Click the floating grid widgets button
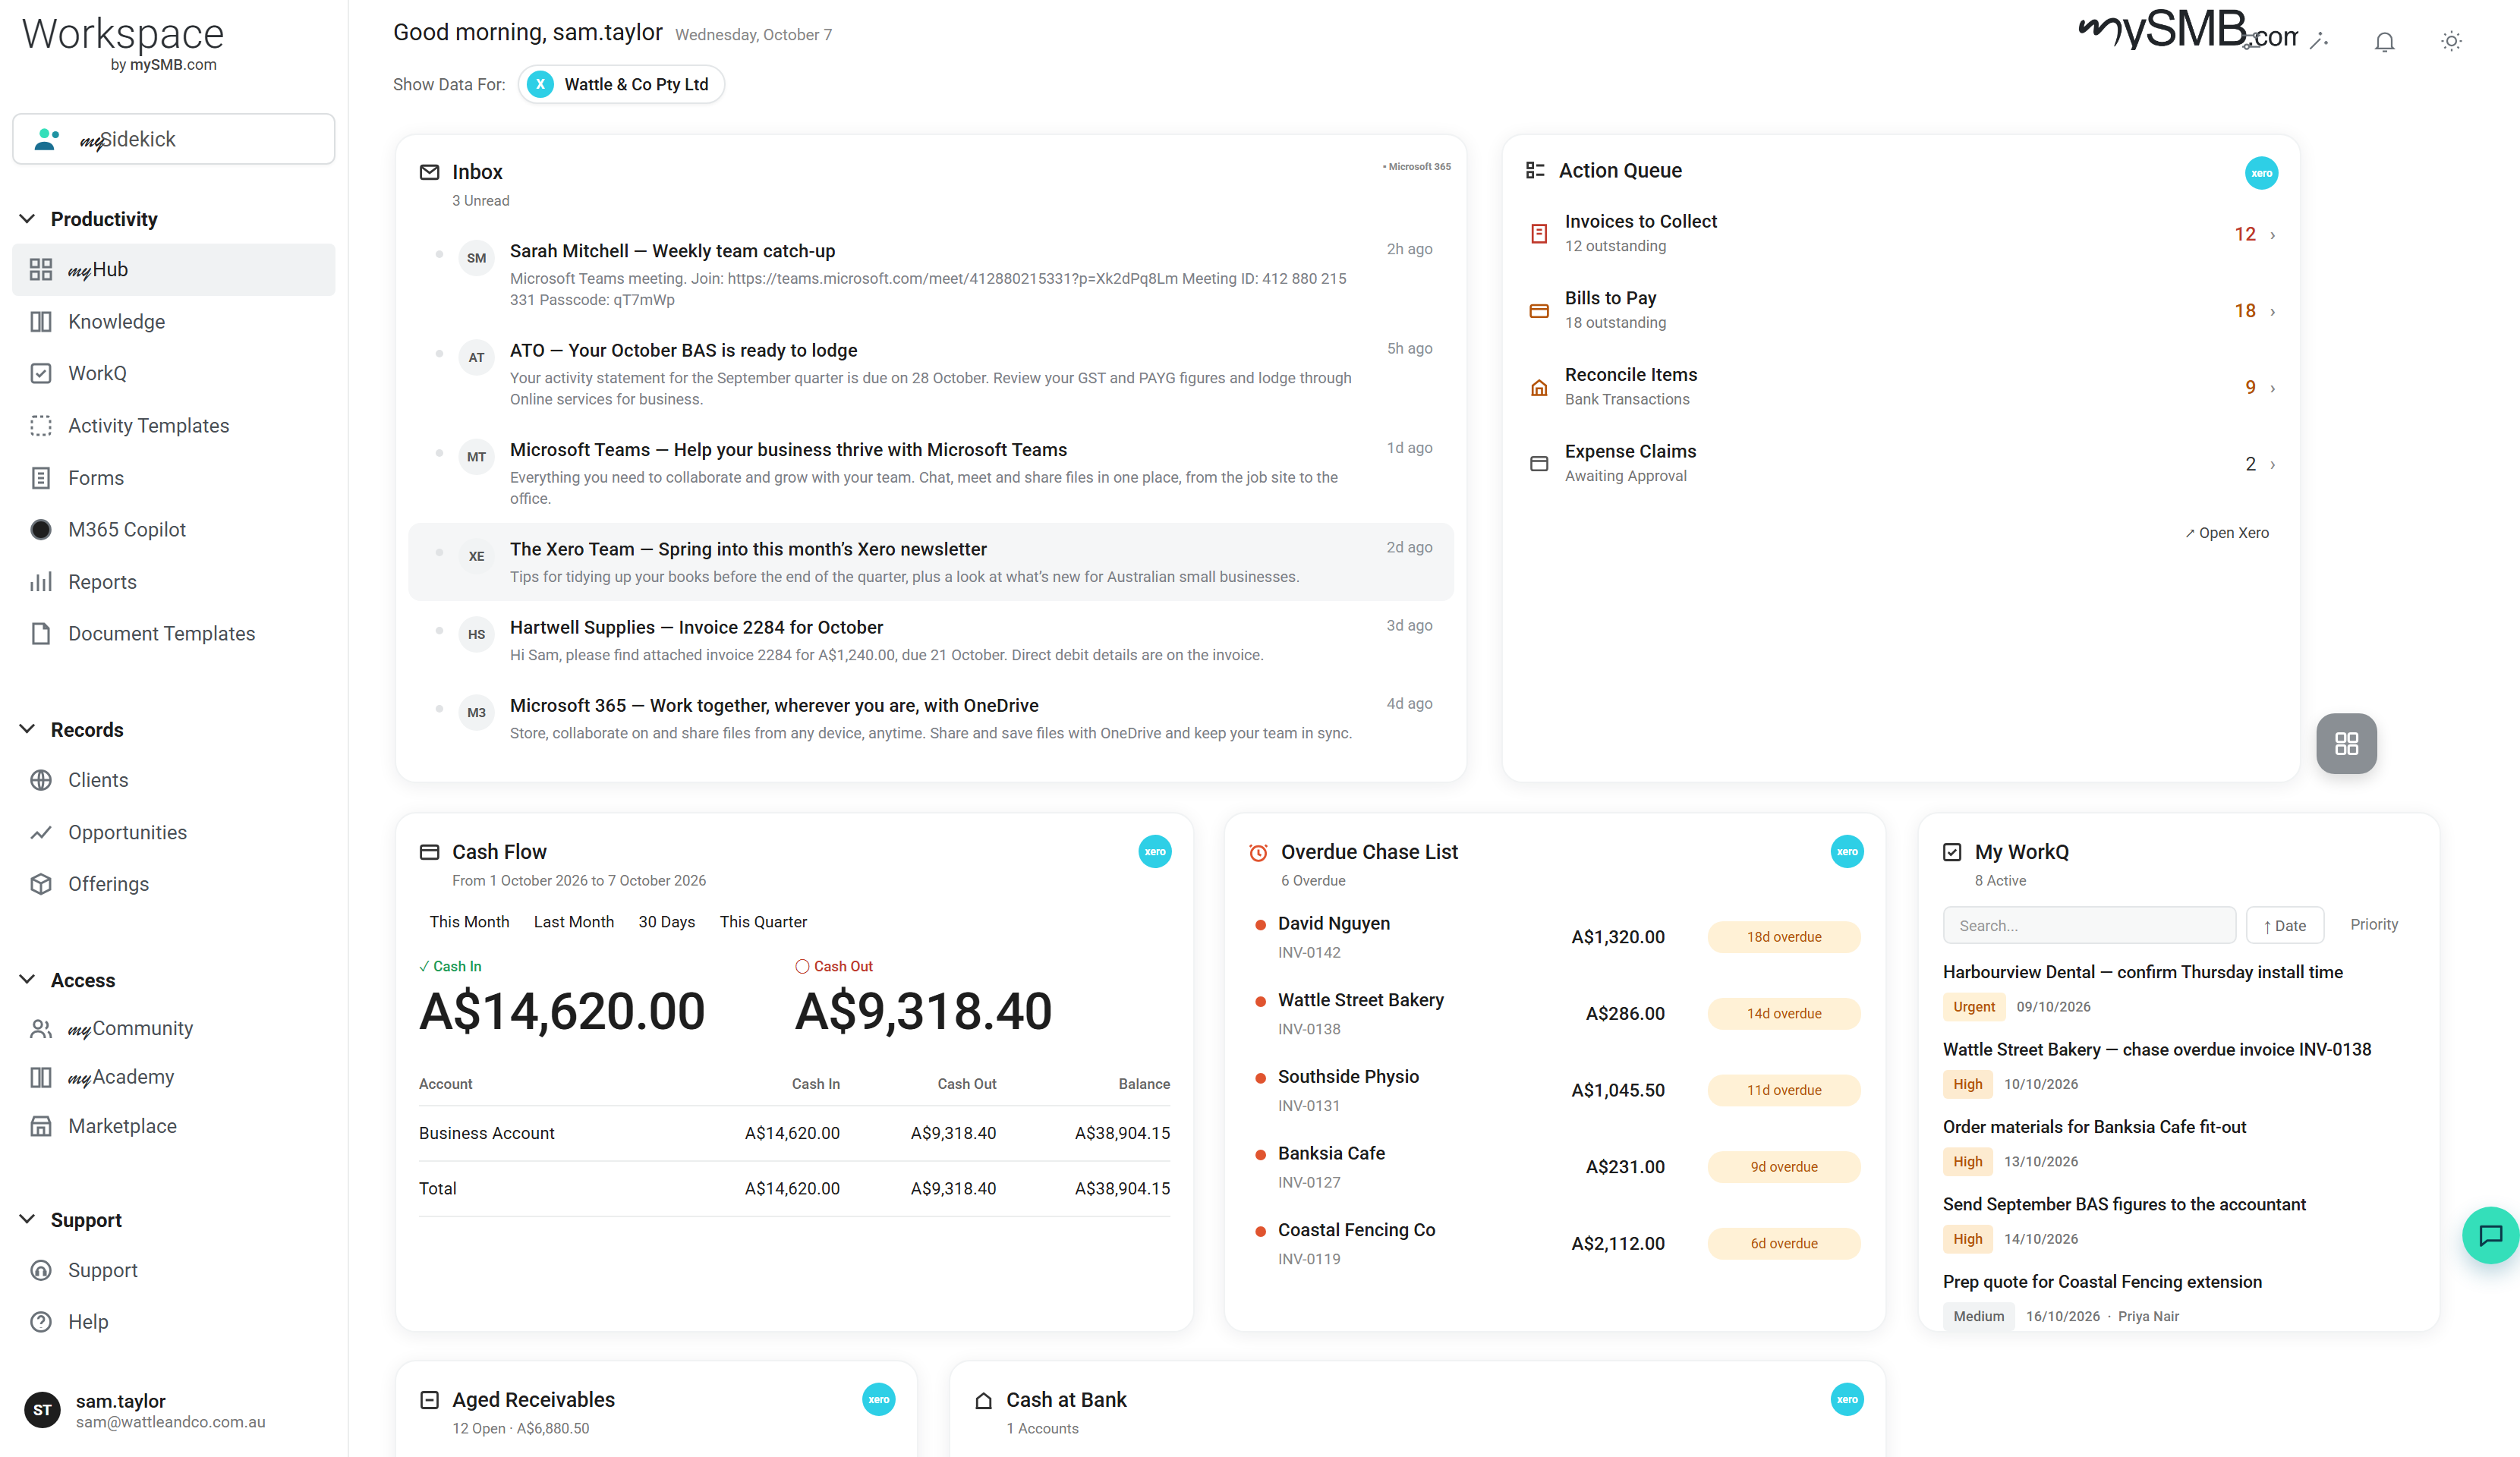Image resolution: width=2520 pixels, height=1457 pixels. [x=2346, y=743]
